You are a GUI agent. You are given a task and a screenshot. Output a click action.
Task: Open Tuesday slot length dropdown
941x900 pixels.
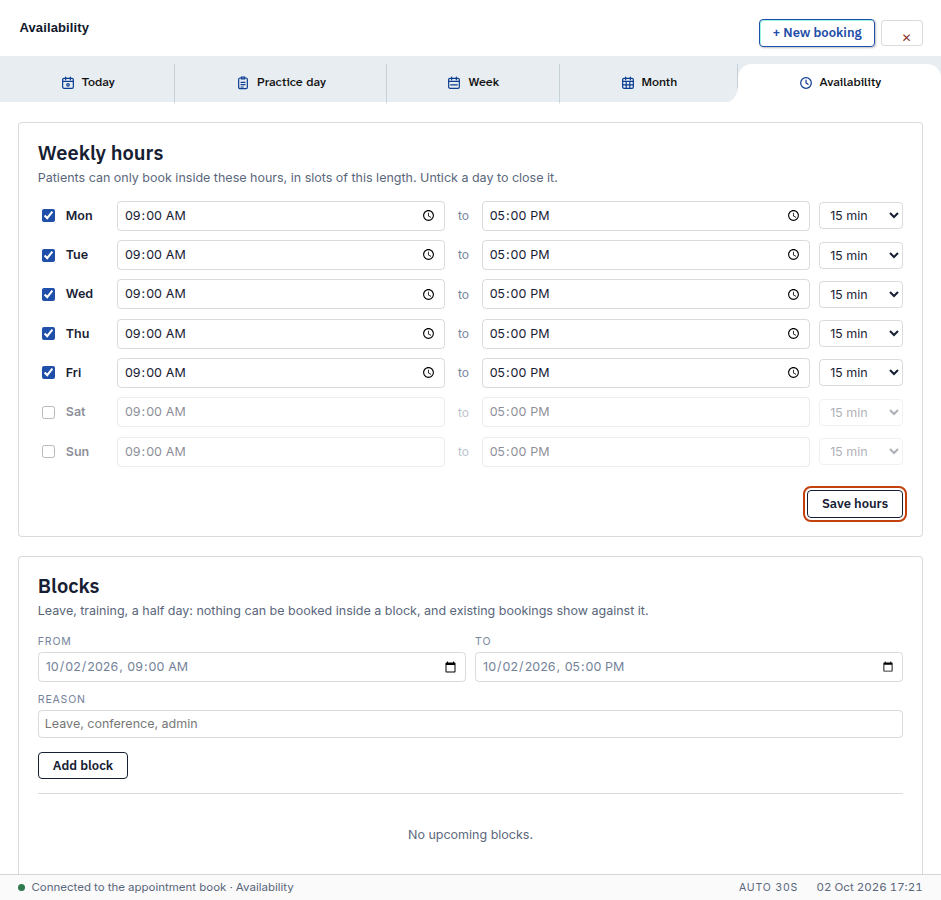(861, 255)
